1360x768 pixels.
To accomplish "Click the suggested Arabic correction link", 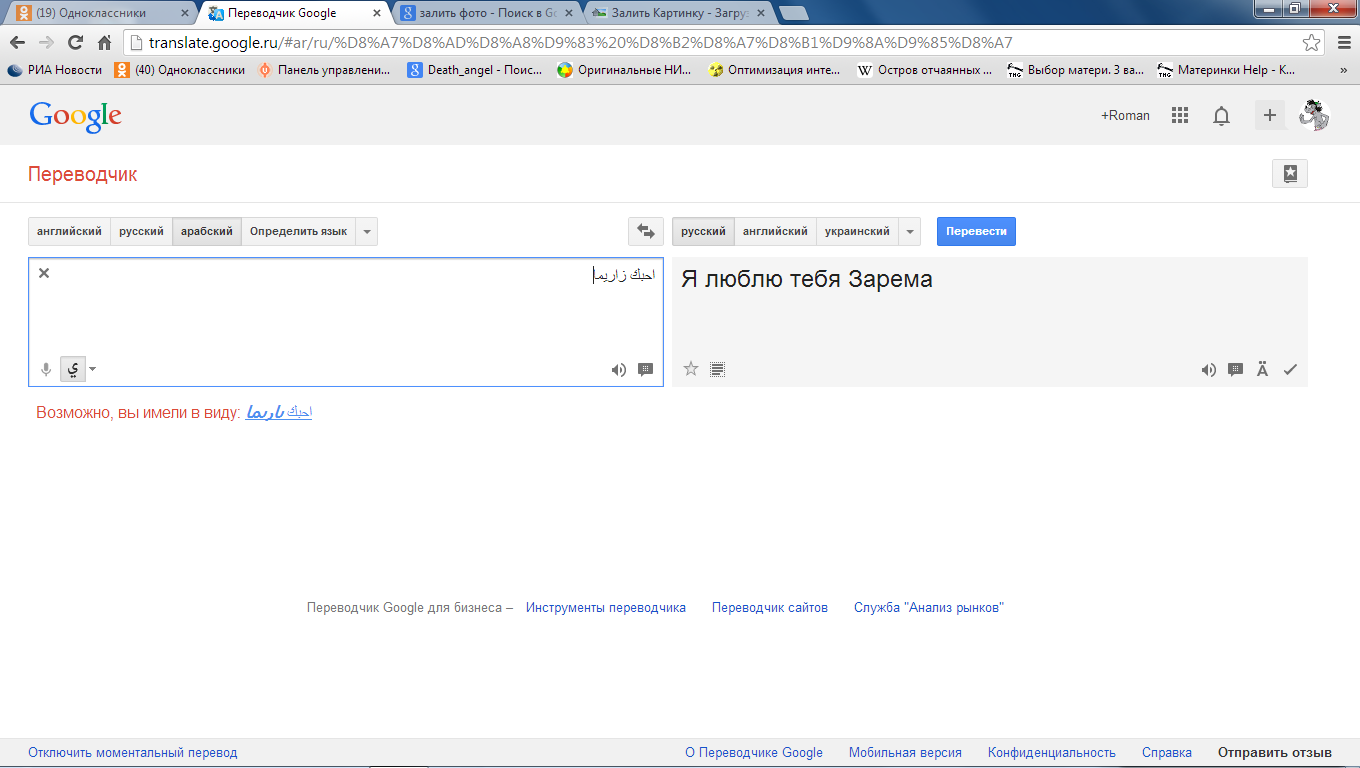I will (x=279, y=412).
